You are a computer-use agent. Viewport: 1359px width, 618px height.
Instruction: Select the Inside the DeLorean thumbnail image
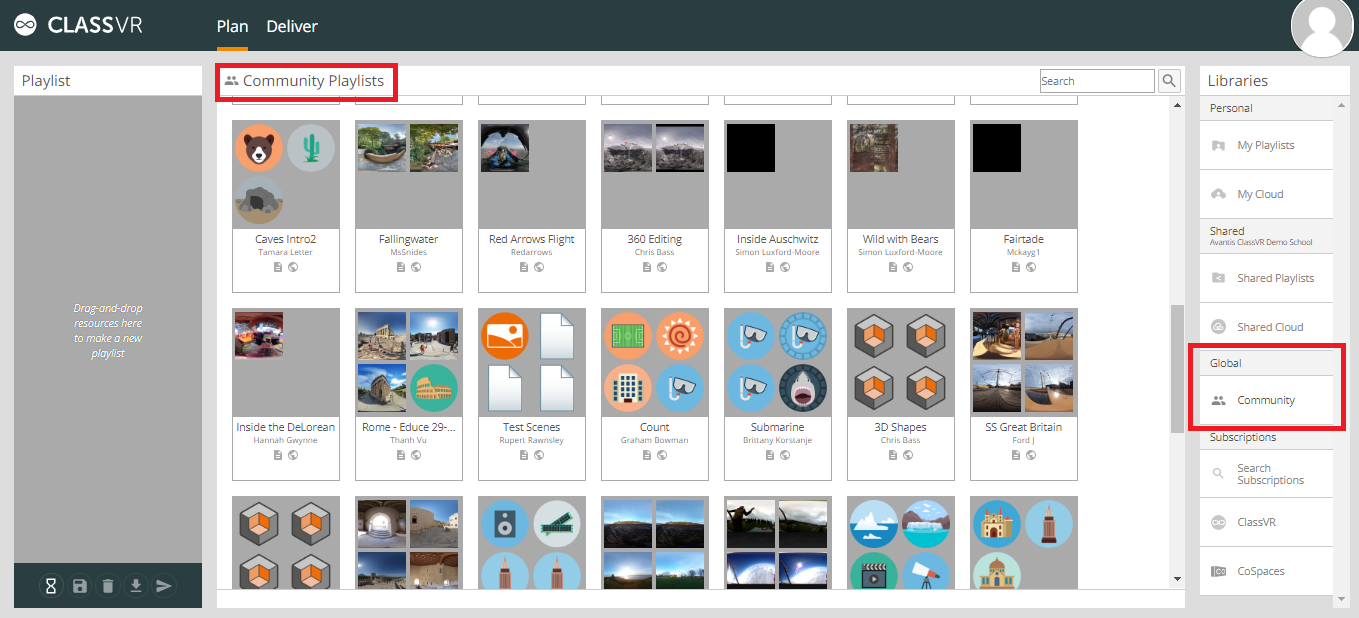click(x=259, y=336)
